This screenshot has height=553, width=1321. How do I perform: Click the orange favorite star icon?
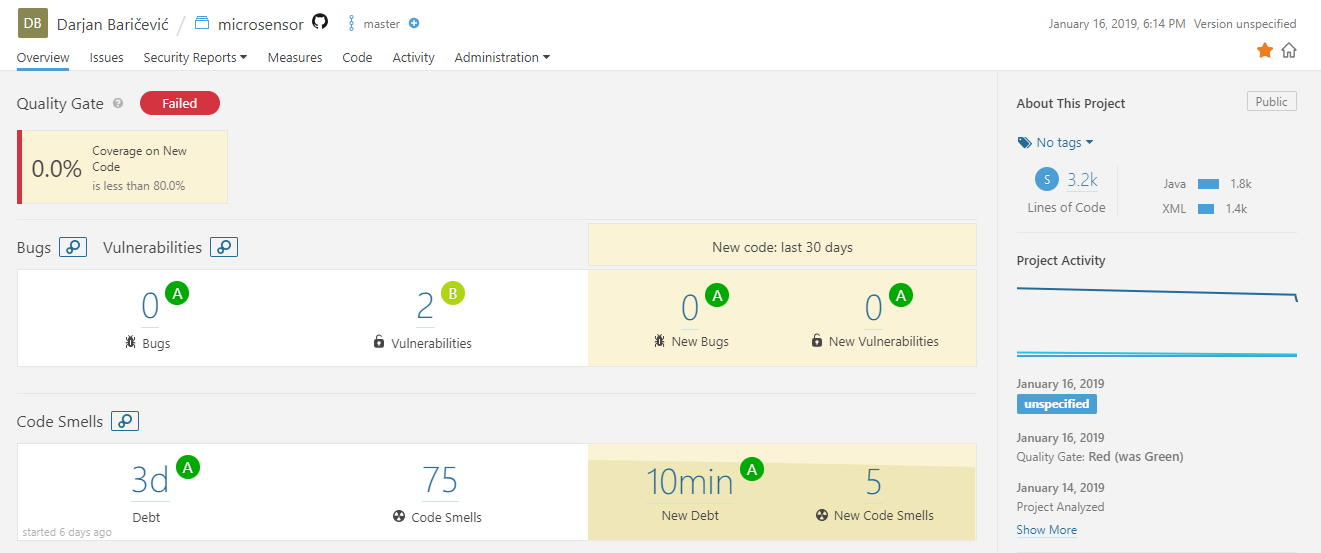pos(1265,50)
